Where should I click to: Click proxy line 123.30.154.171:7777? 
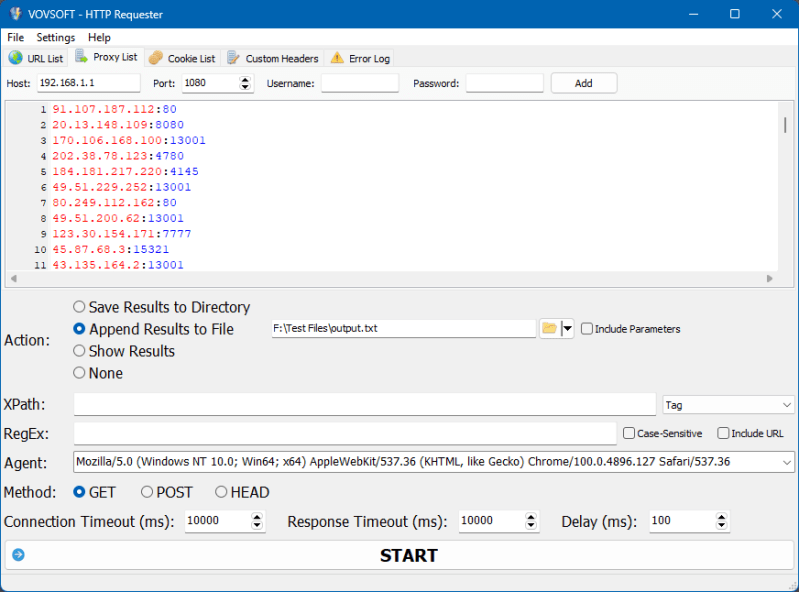(122, 233)
